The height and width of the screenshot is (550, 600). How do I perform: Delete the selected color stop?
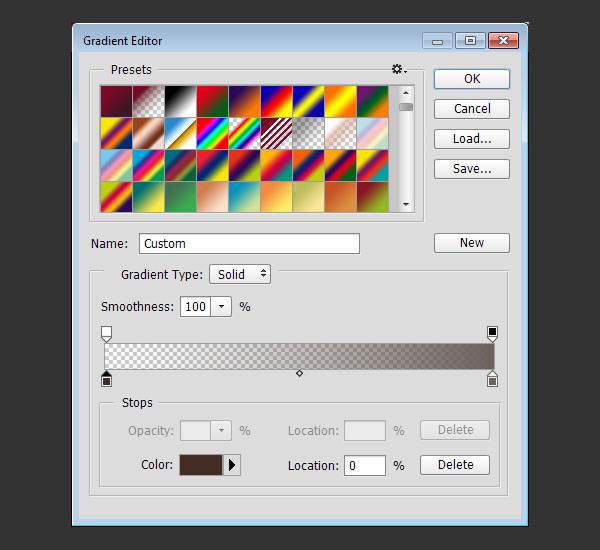coord(455,465)
